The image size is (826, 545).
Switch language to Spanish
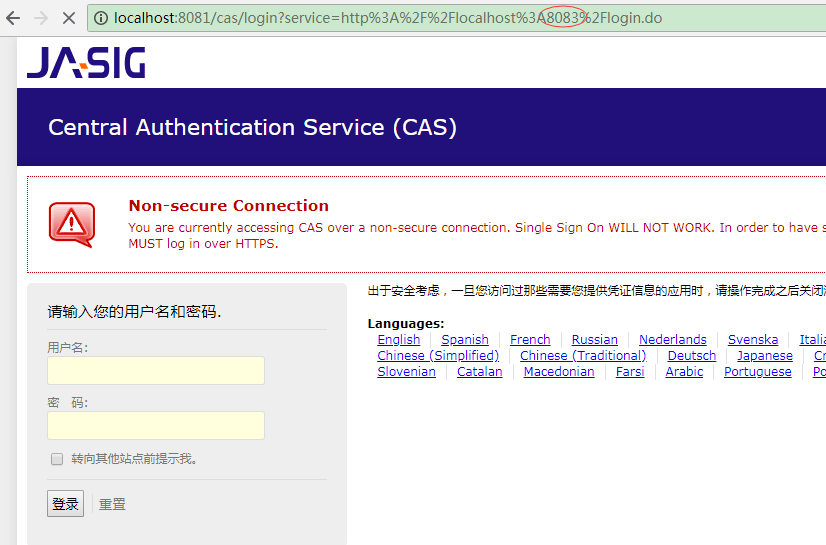[x=465, y=340]
